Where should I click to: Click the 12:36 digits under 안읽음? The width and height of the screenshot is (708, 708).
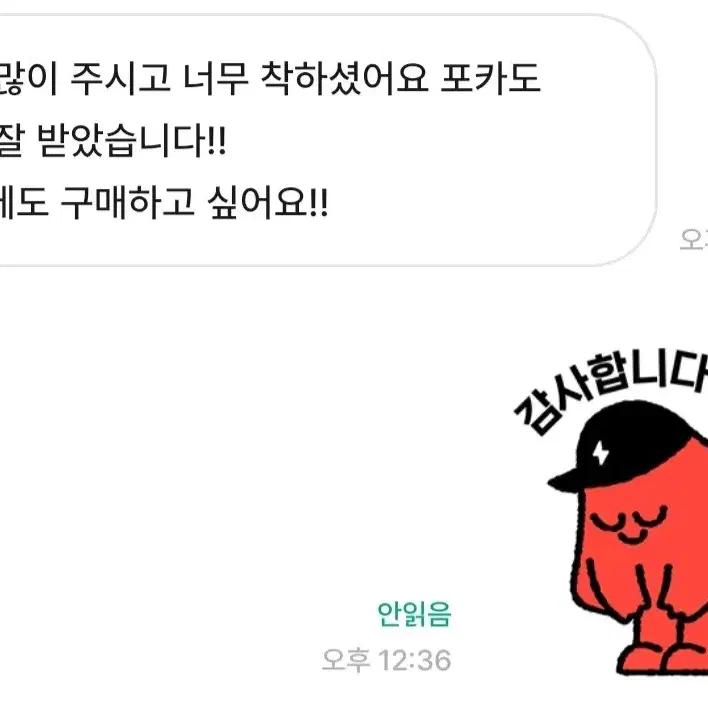pyautogui.click(x=415, y=661)
